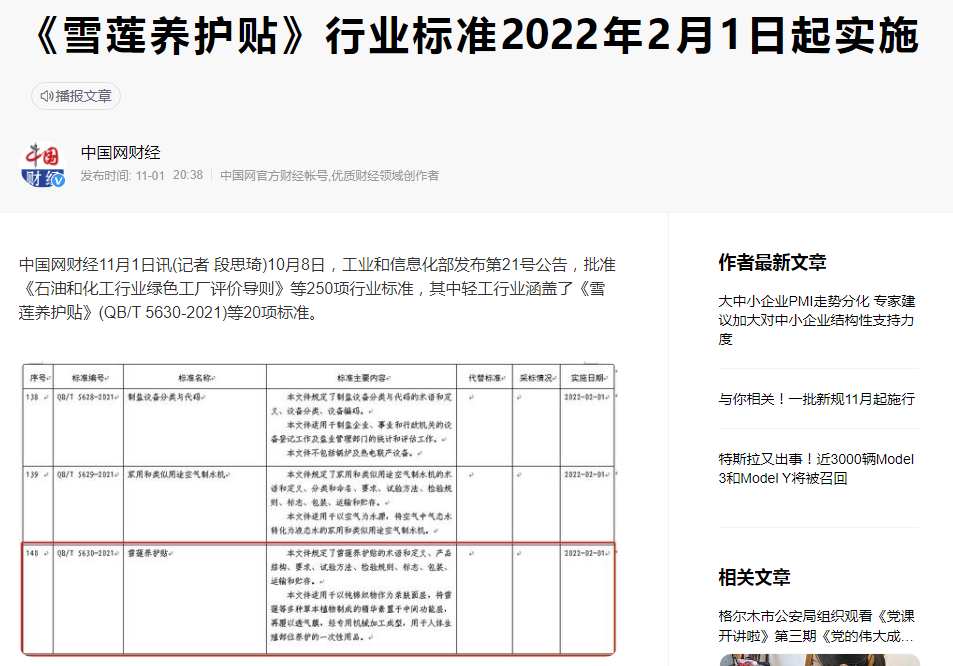Open article 大中小企业PMI走势分化
Image resolution: width=953 pixels, height=666 pixels.
[x=816, y=320]
